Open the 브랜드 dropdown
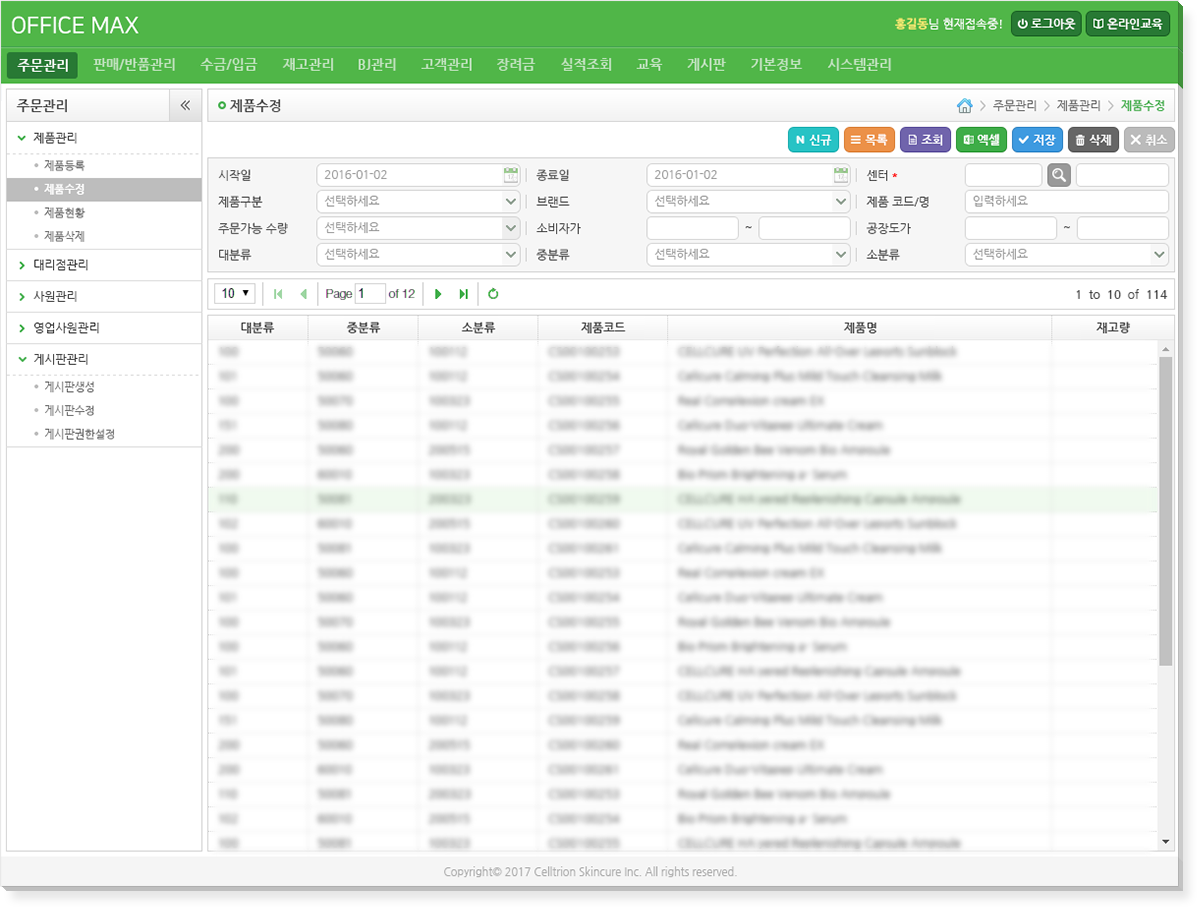 748,201
